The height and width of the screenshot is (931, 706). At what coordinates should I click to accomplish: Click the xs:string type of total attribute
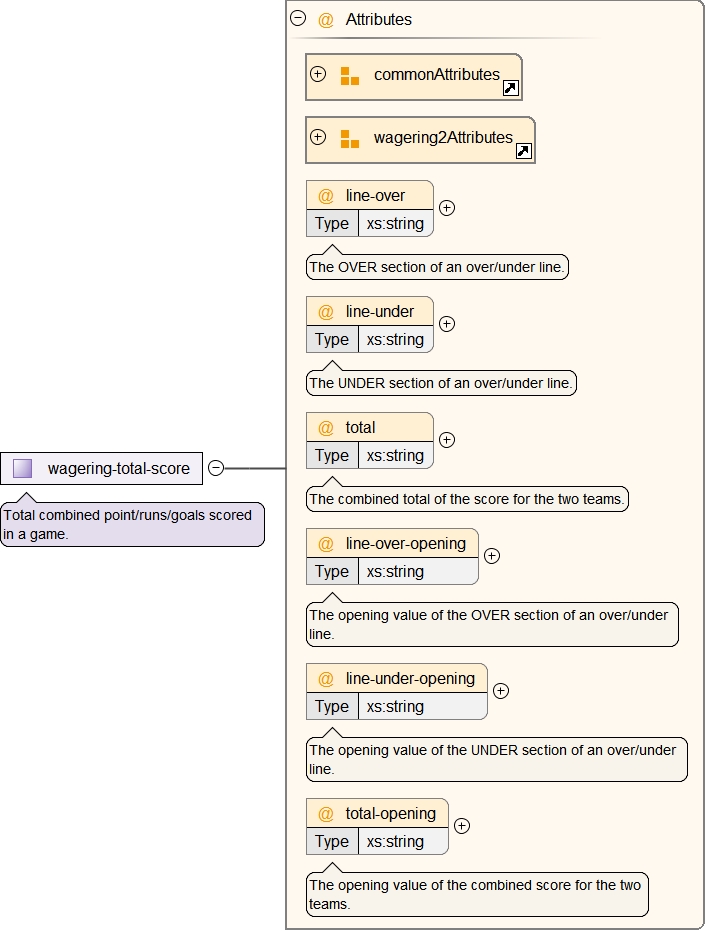point(395,455)
